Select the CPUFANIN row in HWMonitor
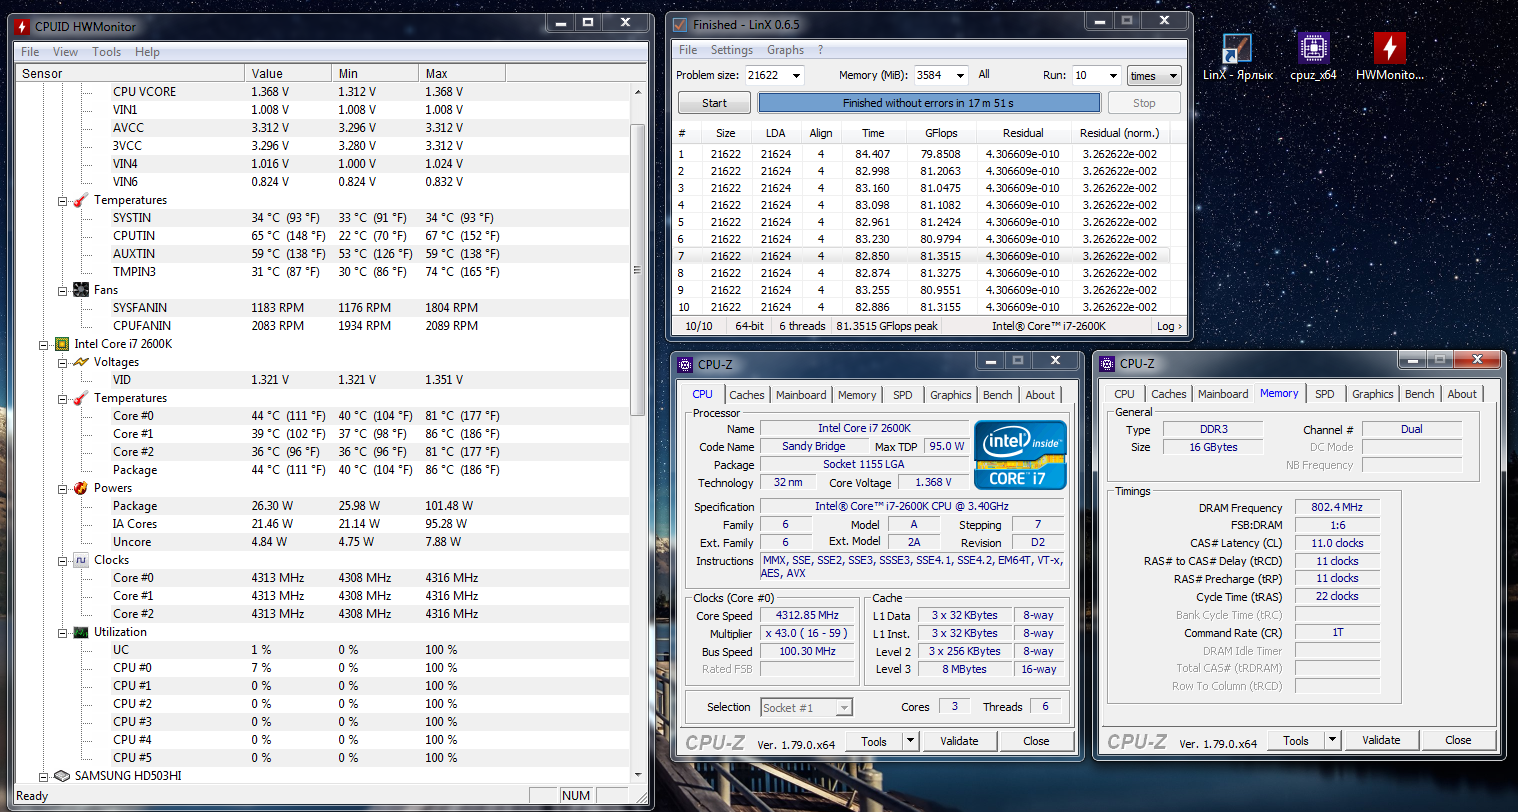Screen dimensions: 1518x812 [323, 326]
